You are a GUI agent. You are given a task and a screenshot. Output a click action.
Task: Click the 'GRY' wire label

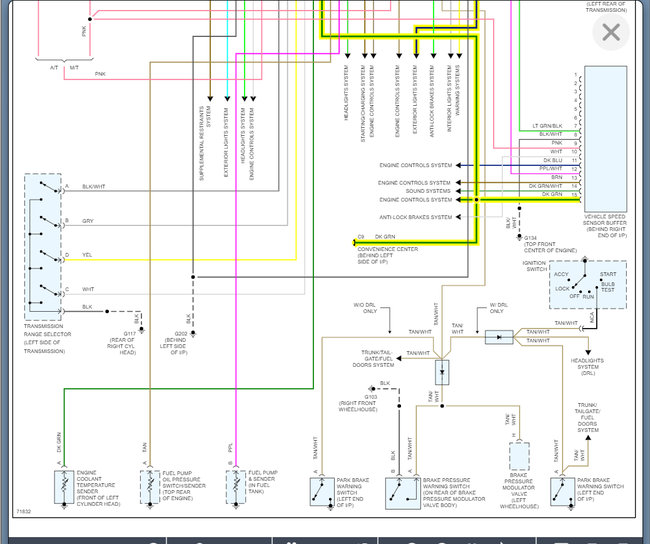[87, 221]
